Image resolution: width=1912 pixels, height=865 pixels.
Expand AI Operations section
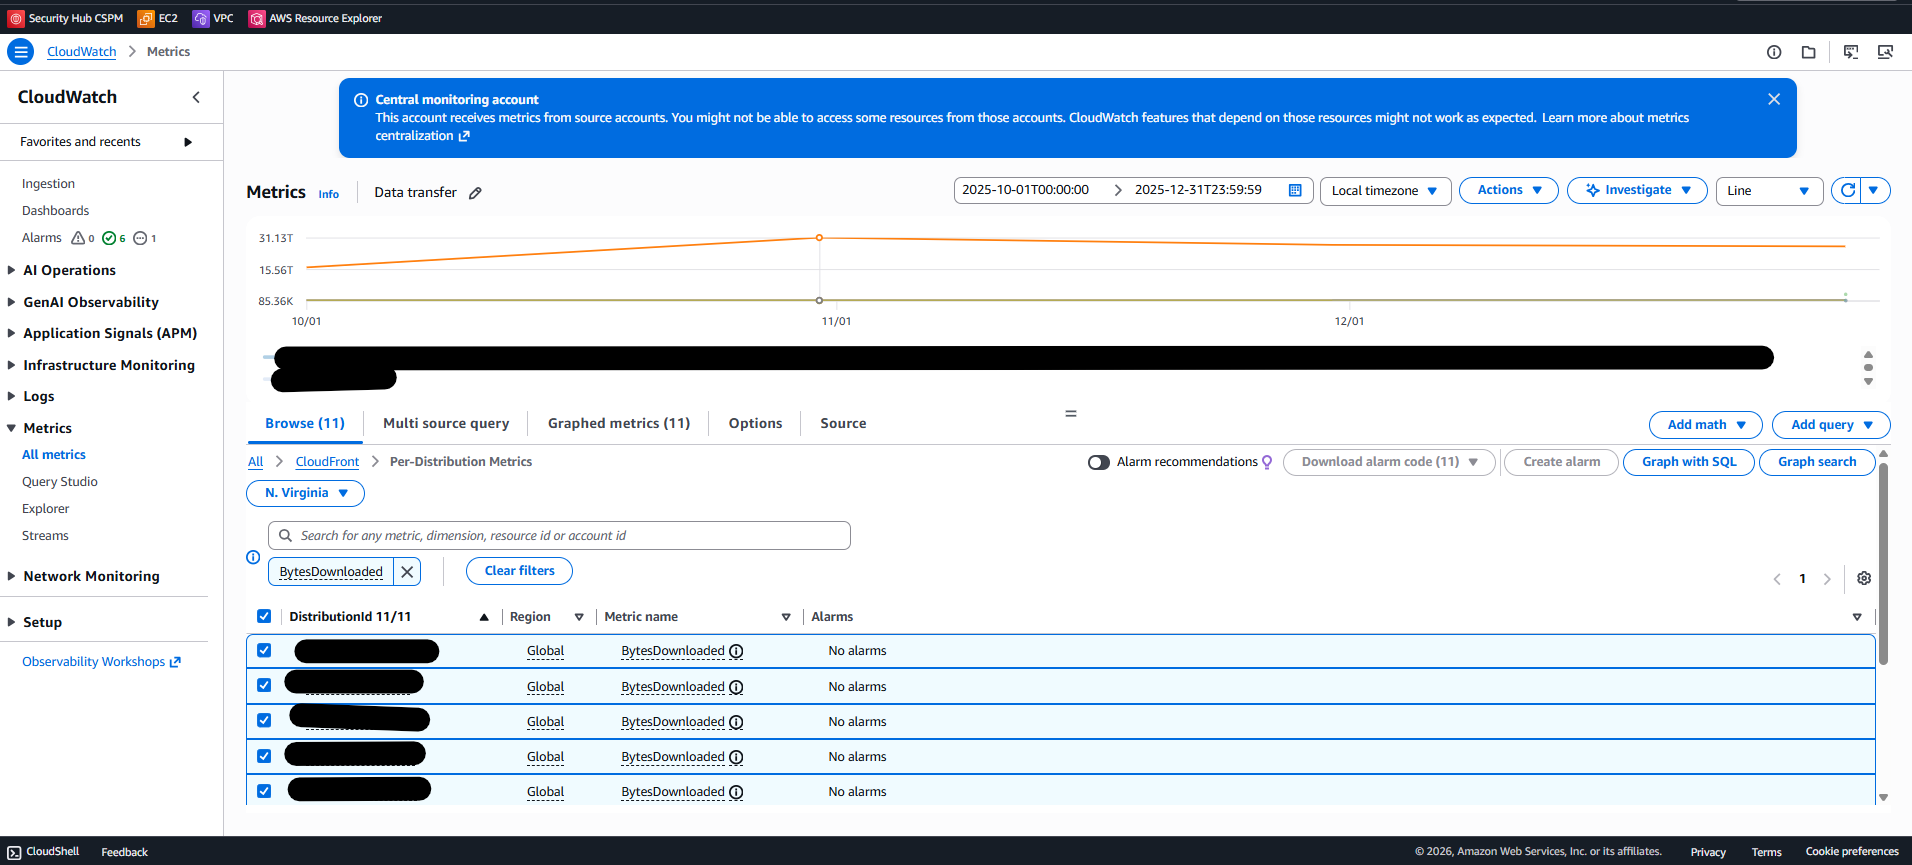click(x=68, y=270)
